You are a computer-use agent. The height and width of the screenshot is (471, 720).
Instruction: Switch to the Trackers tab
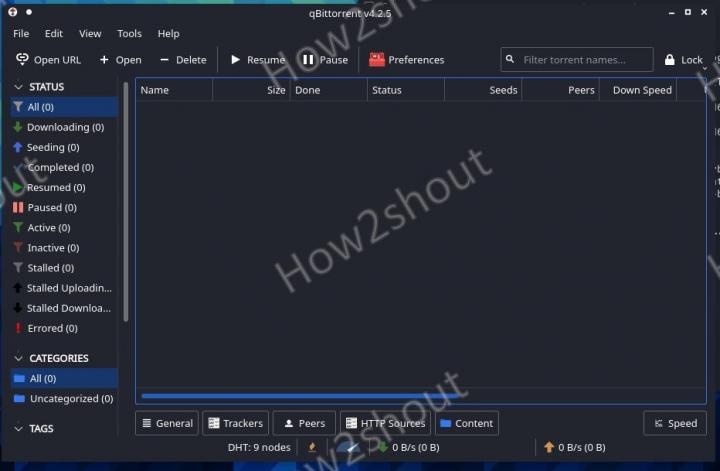pos(236,423)
